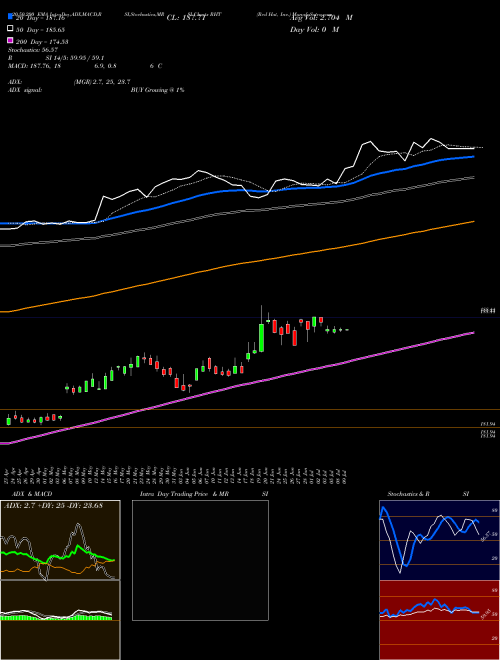Click the 'Avg Vol: 2.704 M' value
500x660 pixels.
pyautogui.click(x=321, y=18)
